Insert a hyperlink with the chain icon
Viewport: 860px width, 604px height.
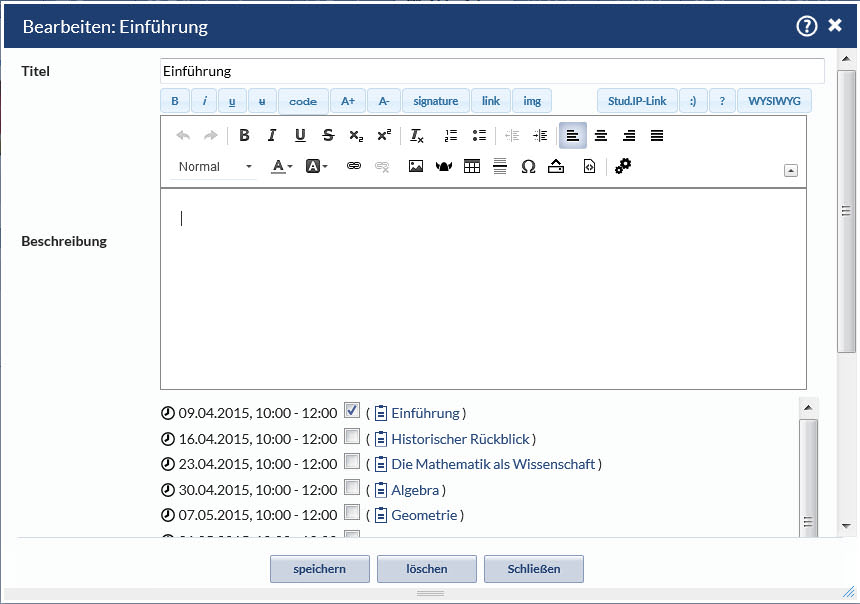pyautogui.click(x=353, y=167)
